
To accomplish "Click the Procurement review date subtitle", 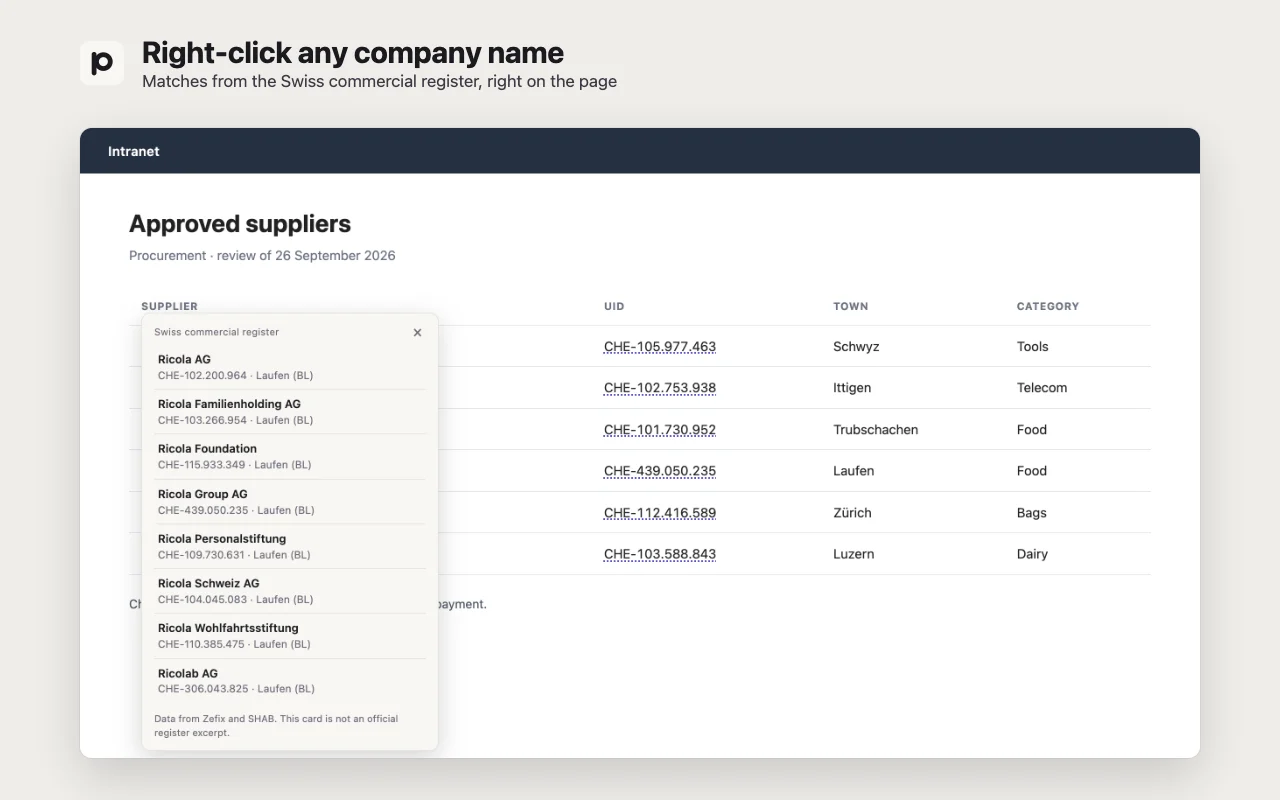I will point(262,256).
